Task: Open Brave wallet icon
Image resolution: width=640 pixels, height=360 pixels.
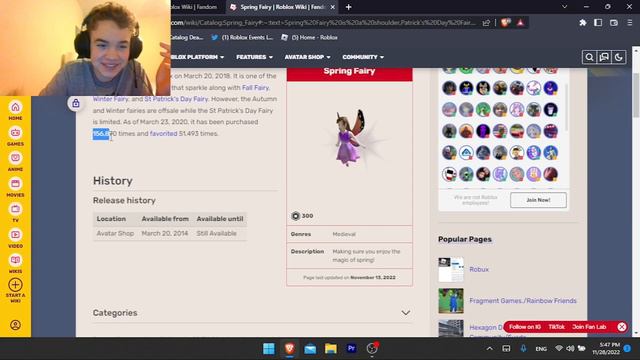Action: coord(613,23)
